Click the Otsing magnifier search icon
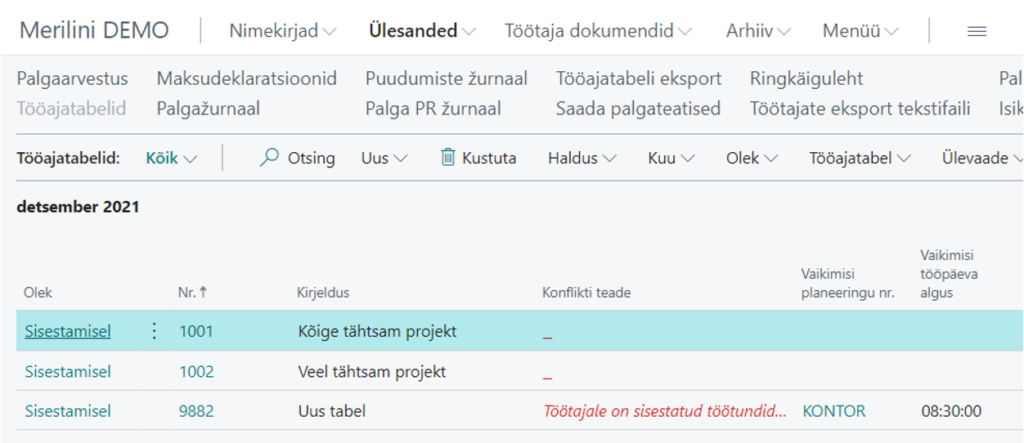 pos(269,158)
